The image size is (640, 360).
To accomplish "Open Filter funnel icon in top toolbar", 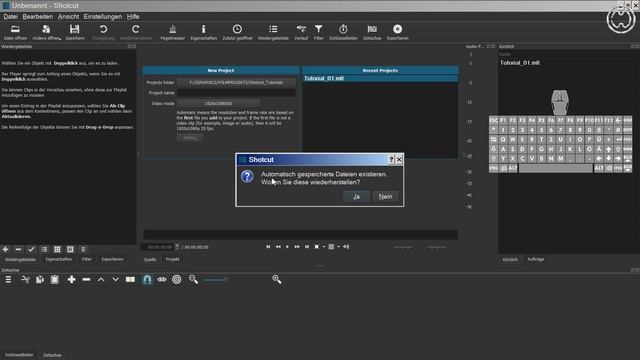I will tap(318, 32).
